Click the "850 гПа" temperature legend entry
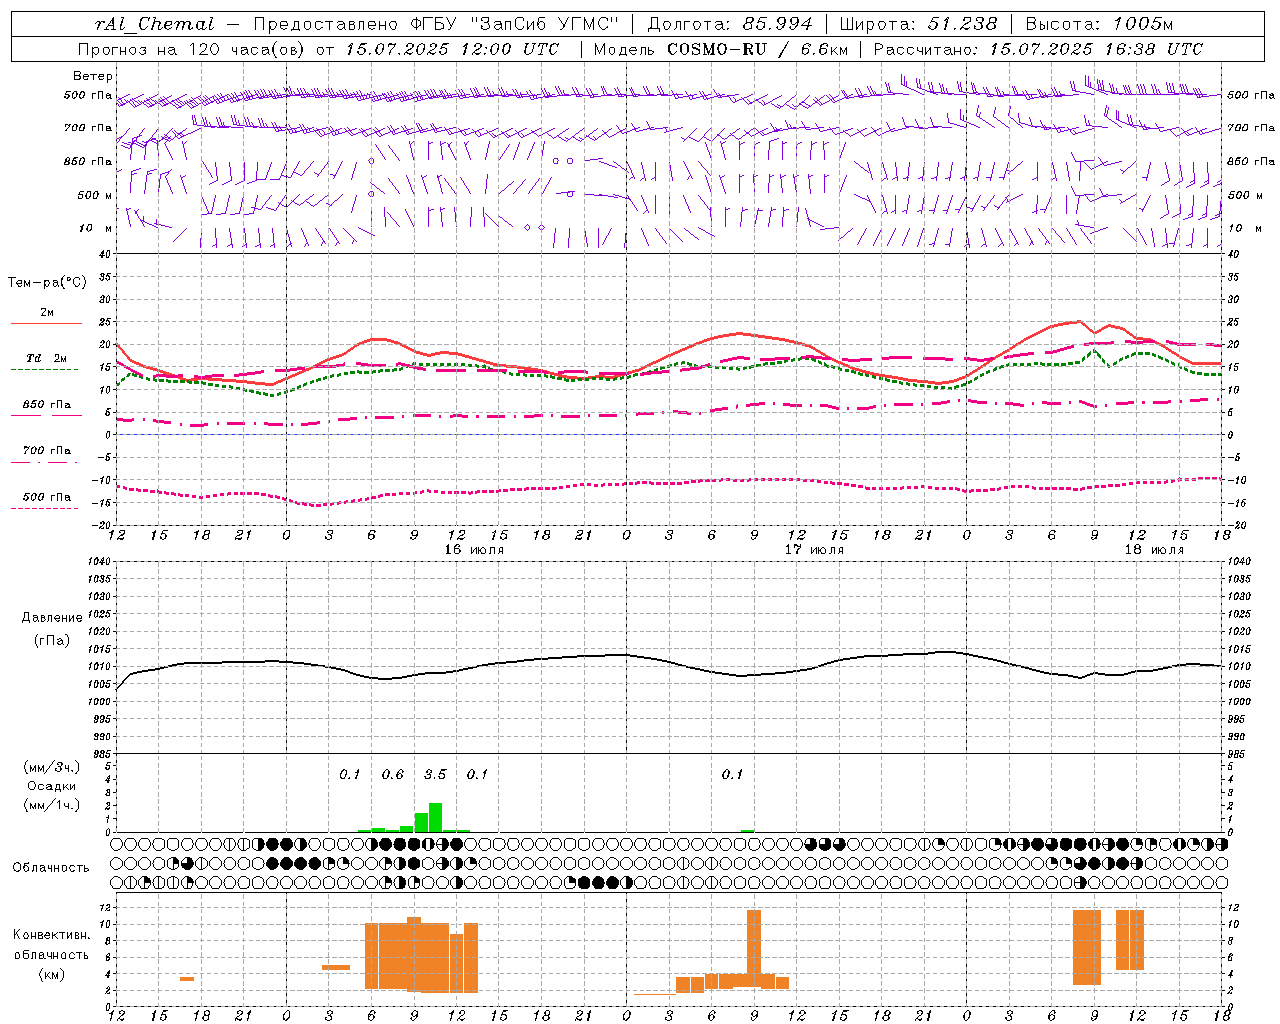 click(x=46, y=405)
